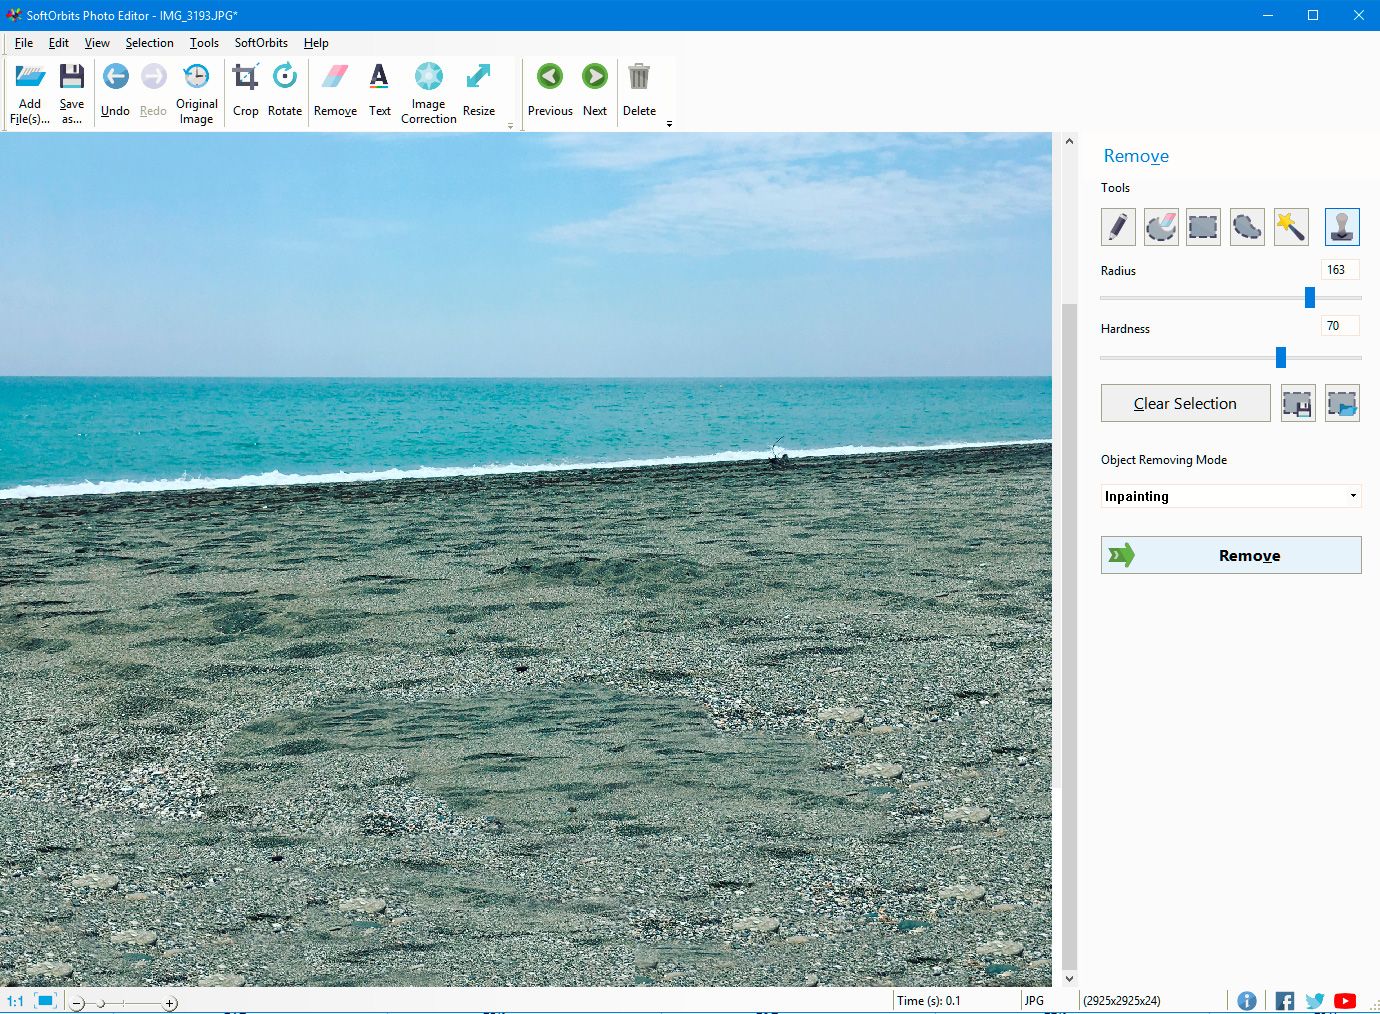Open the YouTube link icon
Screen dimensions: 1380x1014
coord(1346,1001)
